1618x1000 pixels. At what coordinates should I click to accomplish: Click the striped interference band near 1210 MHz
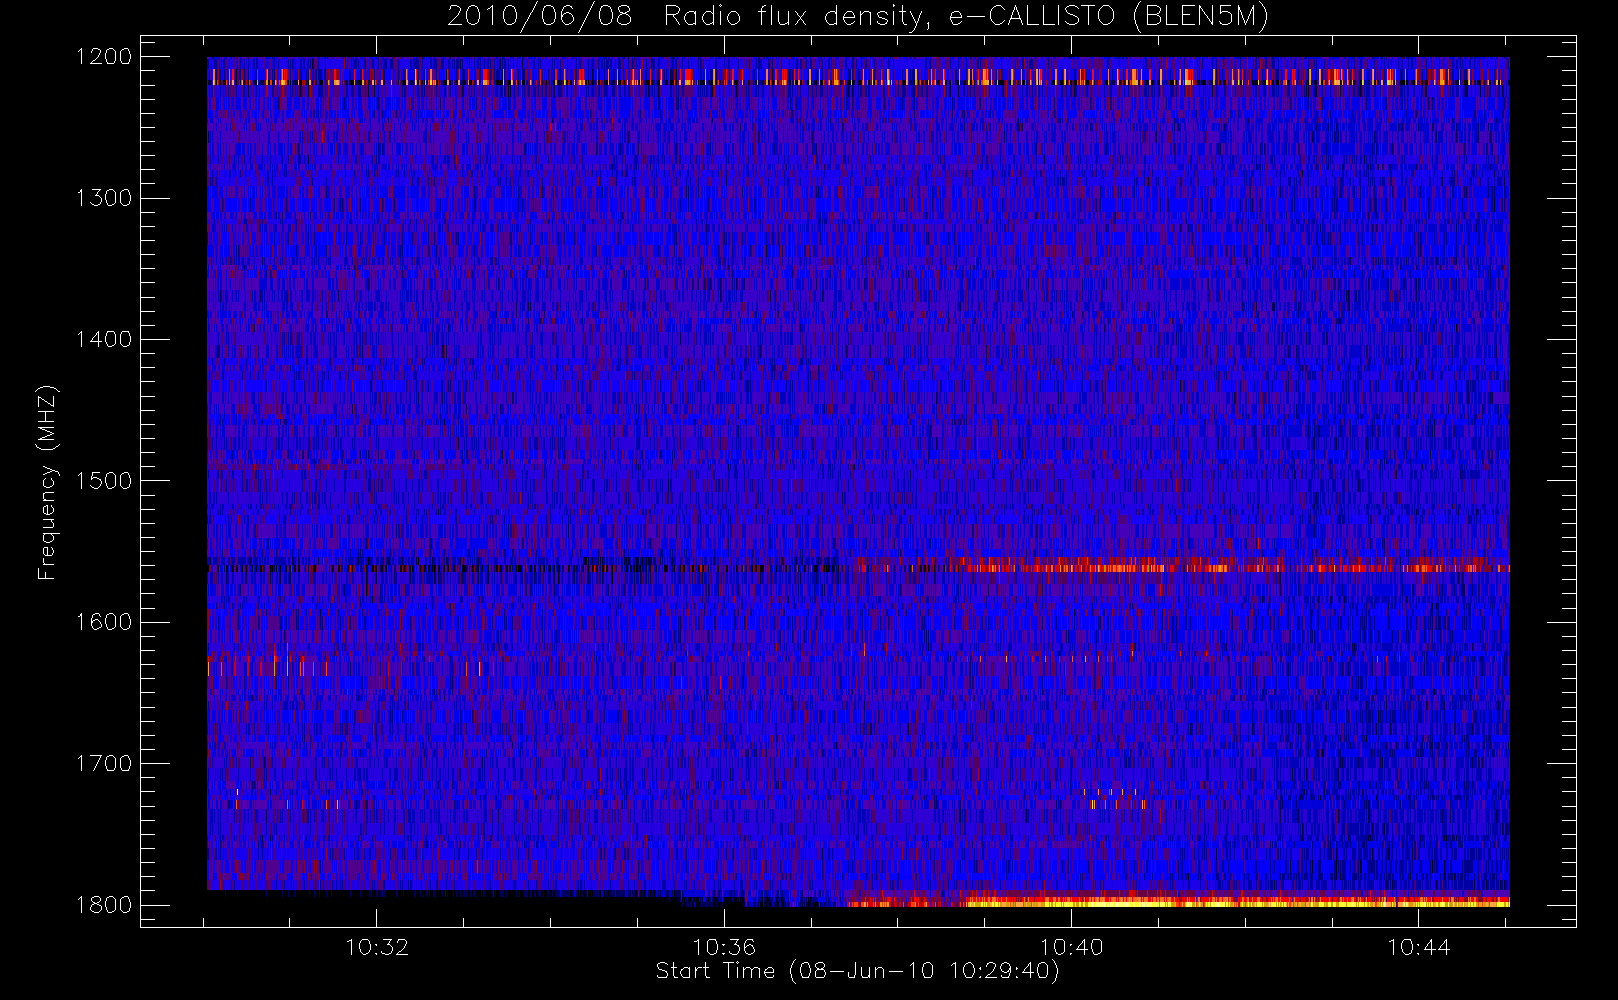(x=858, y=76)
